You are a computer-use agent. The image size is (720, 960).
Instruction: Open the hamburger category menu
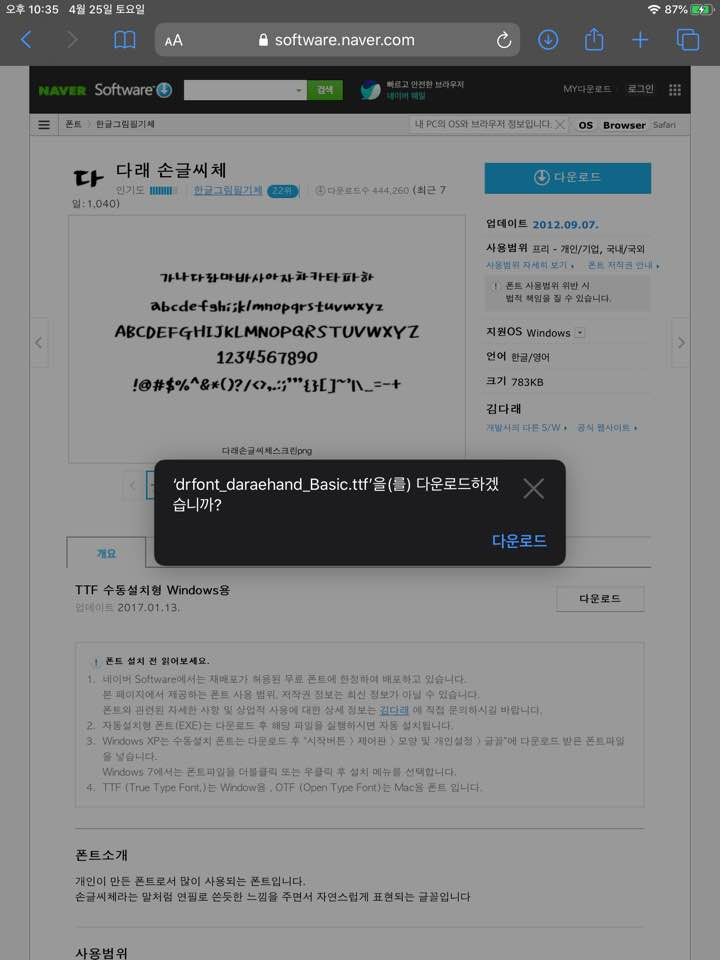pyautogui.click(x=44, y=124)
